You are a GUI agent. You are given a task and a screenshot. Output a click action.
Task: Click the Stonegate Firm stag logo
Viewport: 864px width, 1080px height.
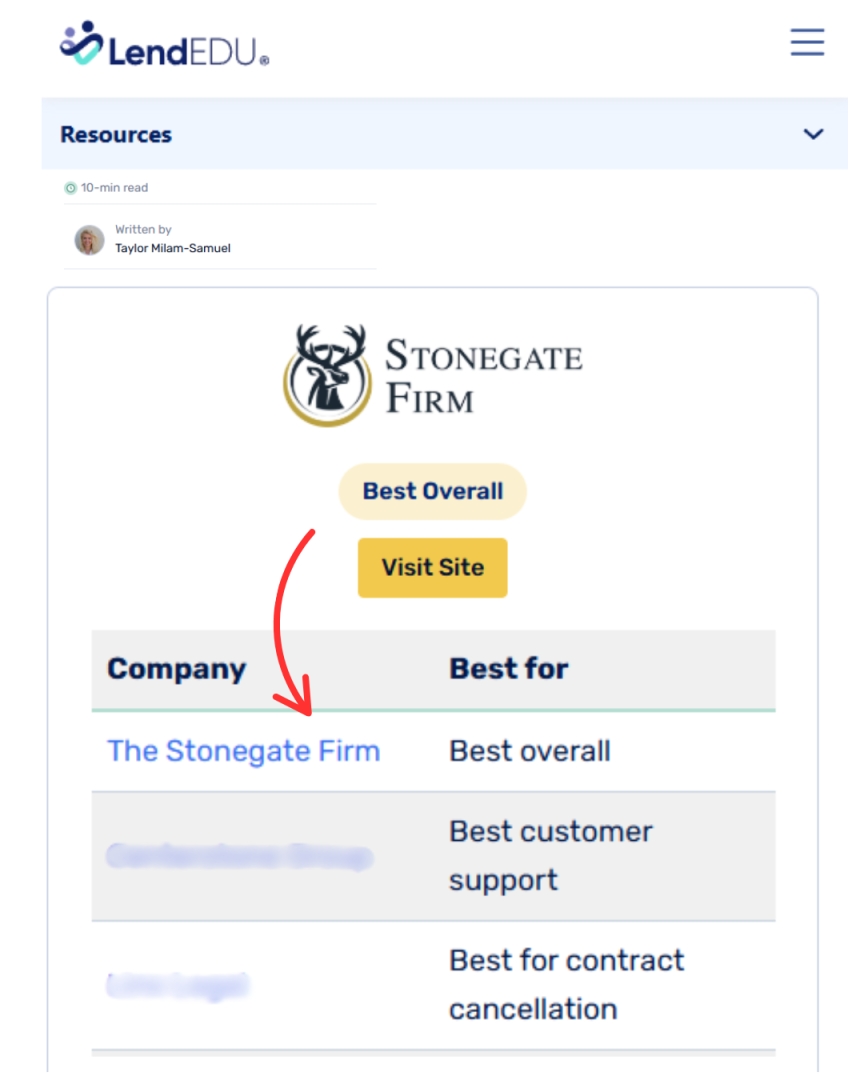tap(324, 375)
